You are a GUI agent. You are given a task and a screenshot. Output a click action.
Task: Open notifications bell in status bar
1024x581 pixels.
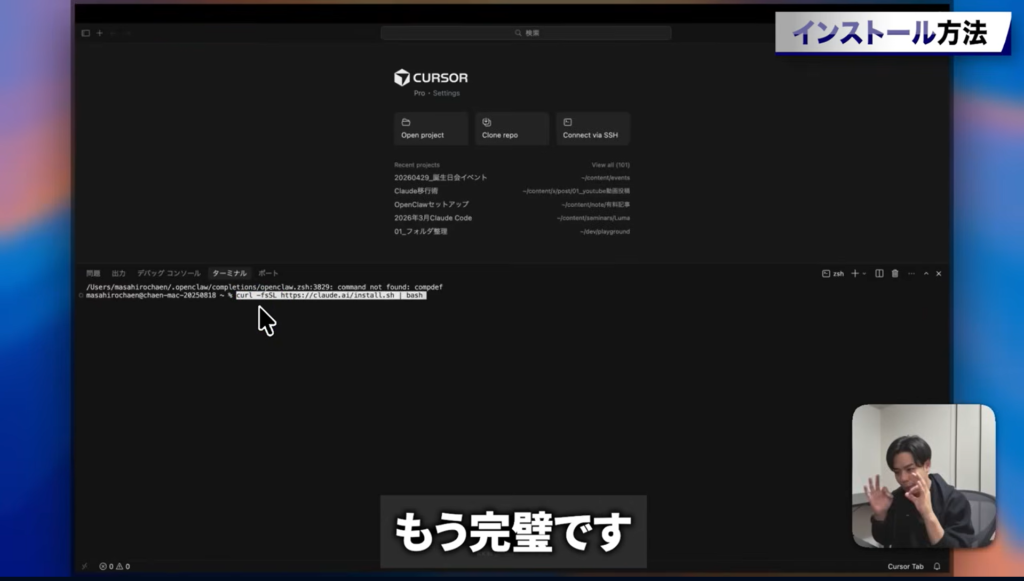[937, 566]
